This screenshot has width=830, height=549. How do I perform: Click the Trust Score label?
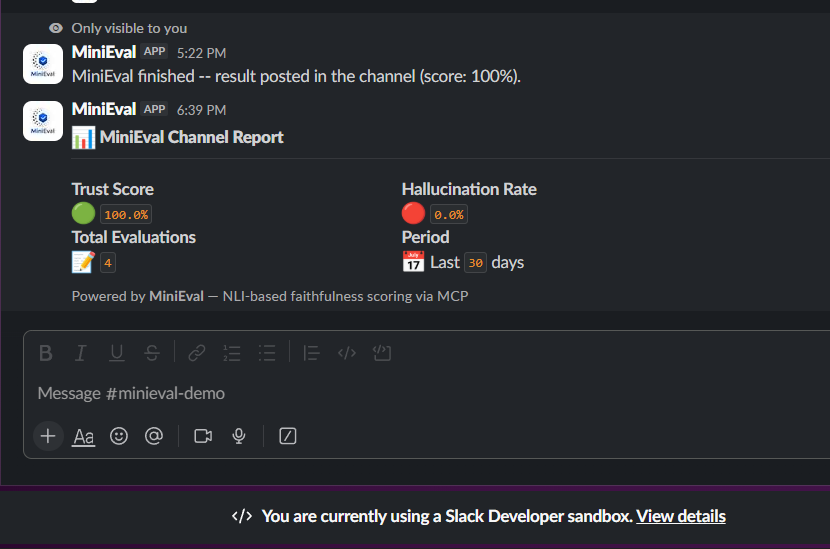pyautogui.click(x=113, y=189)
